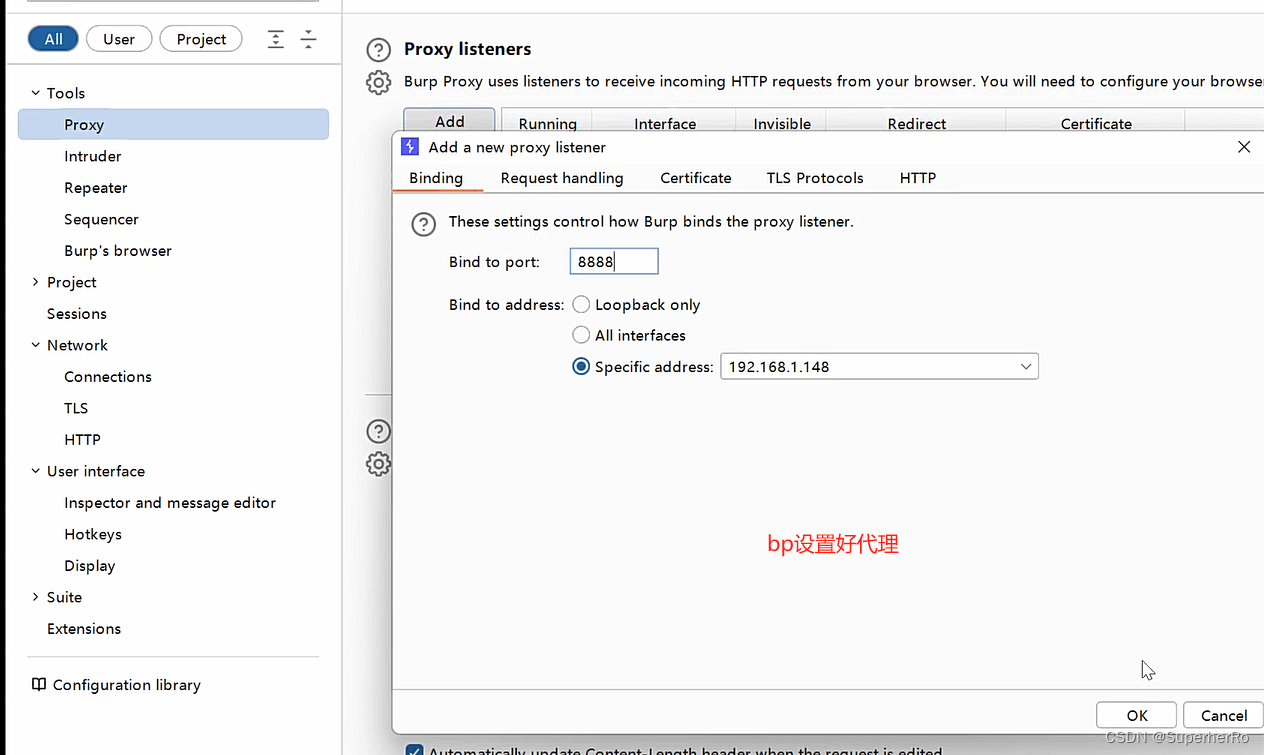This screenshot has height=755, width=1264.
Task: Switch to the Request handling tab
Action: click(x=562, y=178)
